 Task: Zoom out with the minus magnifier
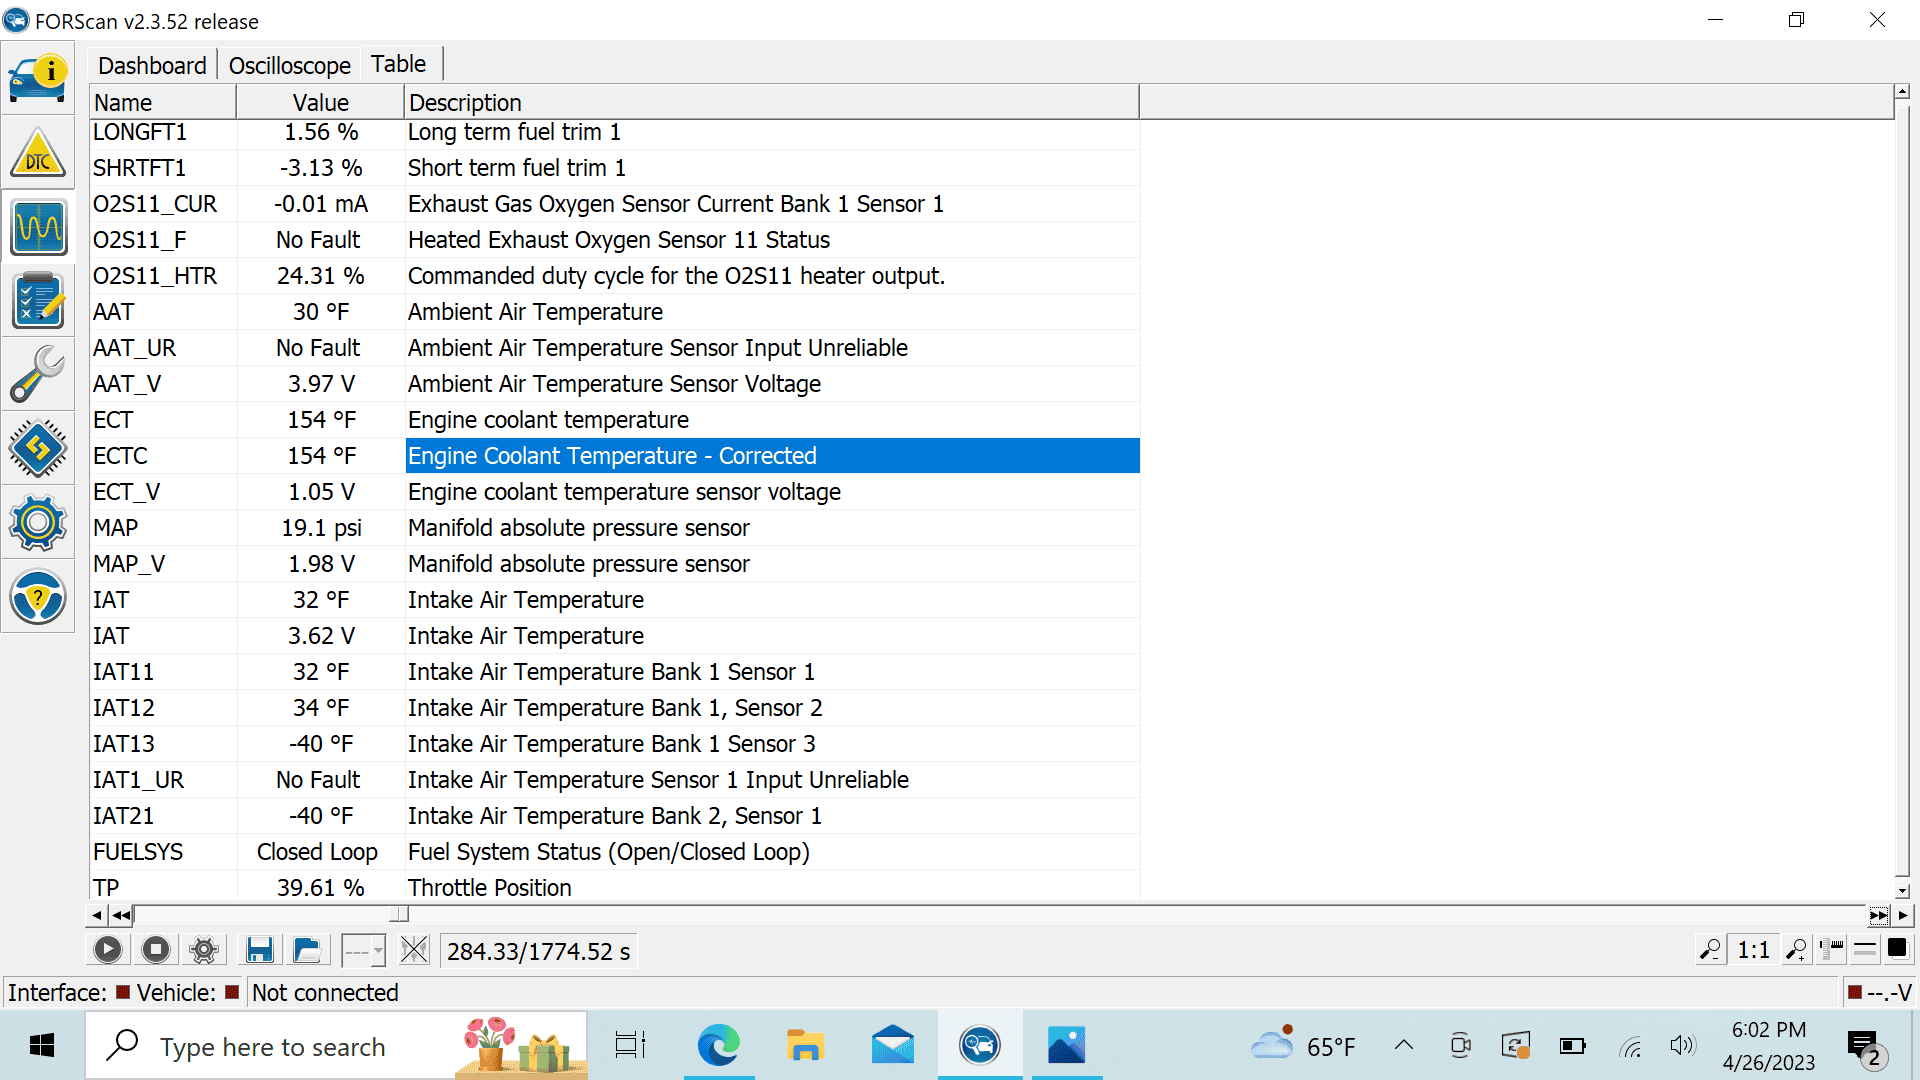pyautogui.click(x=1711, y=950)
